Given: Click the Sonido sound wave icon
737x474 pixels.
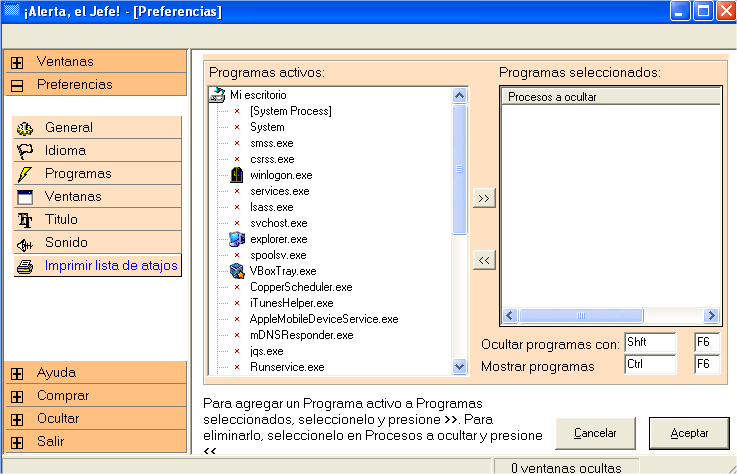Looking at the screenshot, I should point(25,244).
